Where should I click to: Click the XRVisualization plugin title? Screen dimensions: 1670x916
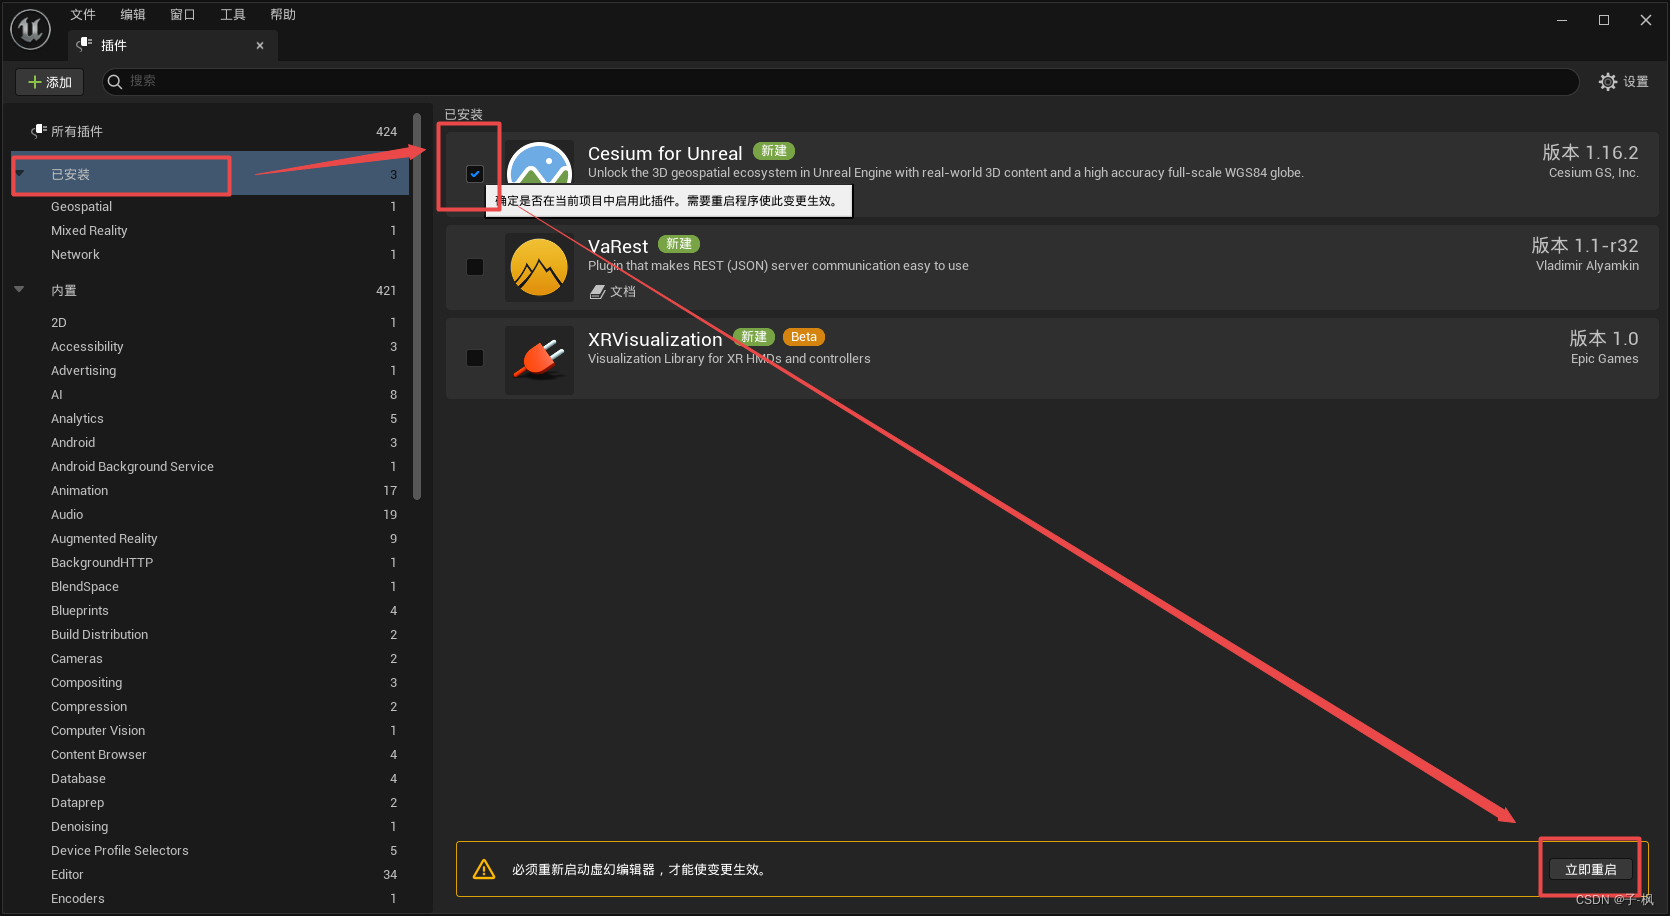pyautogui.click(x=655, y=339)
